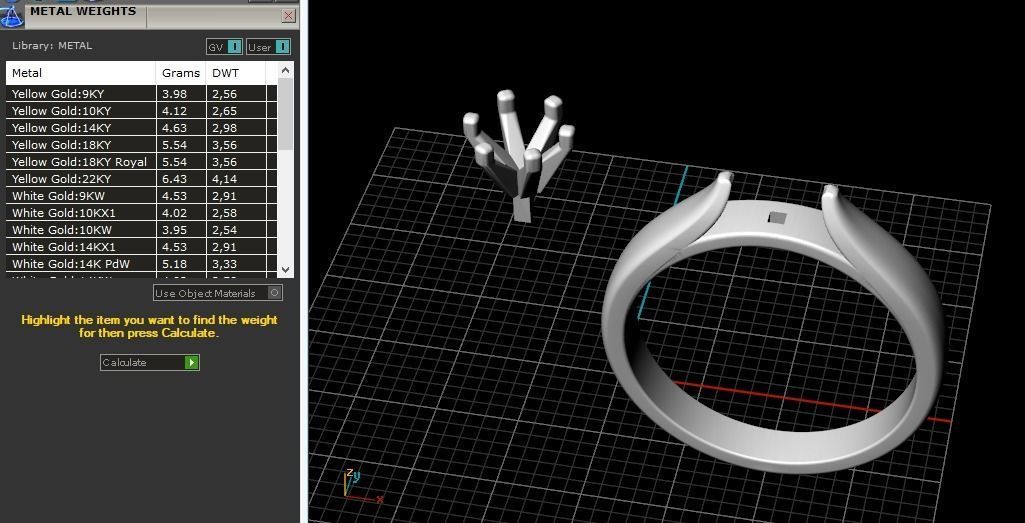Click the 4.02 grams value
The image size is (1025, 523).
click(x=175, y=213)
